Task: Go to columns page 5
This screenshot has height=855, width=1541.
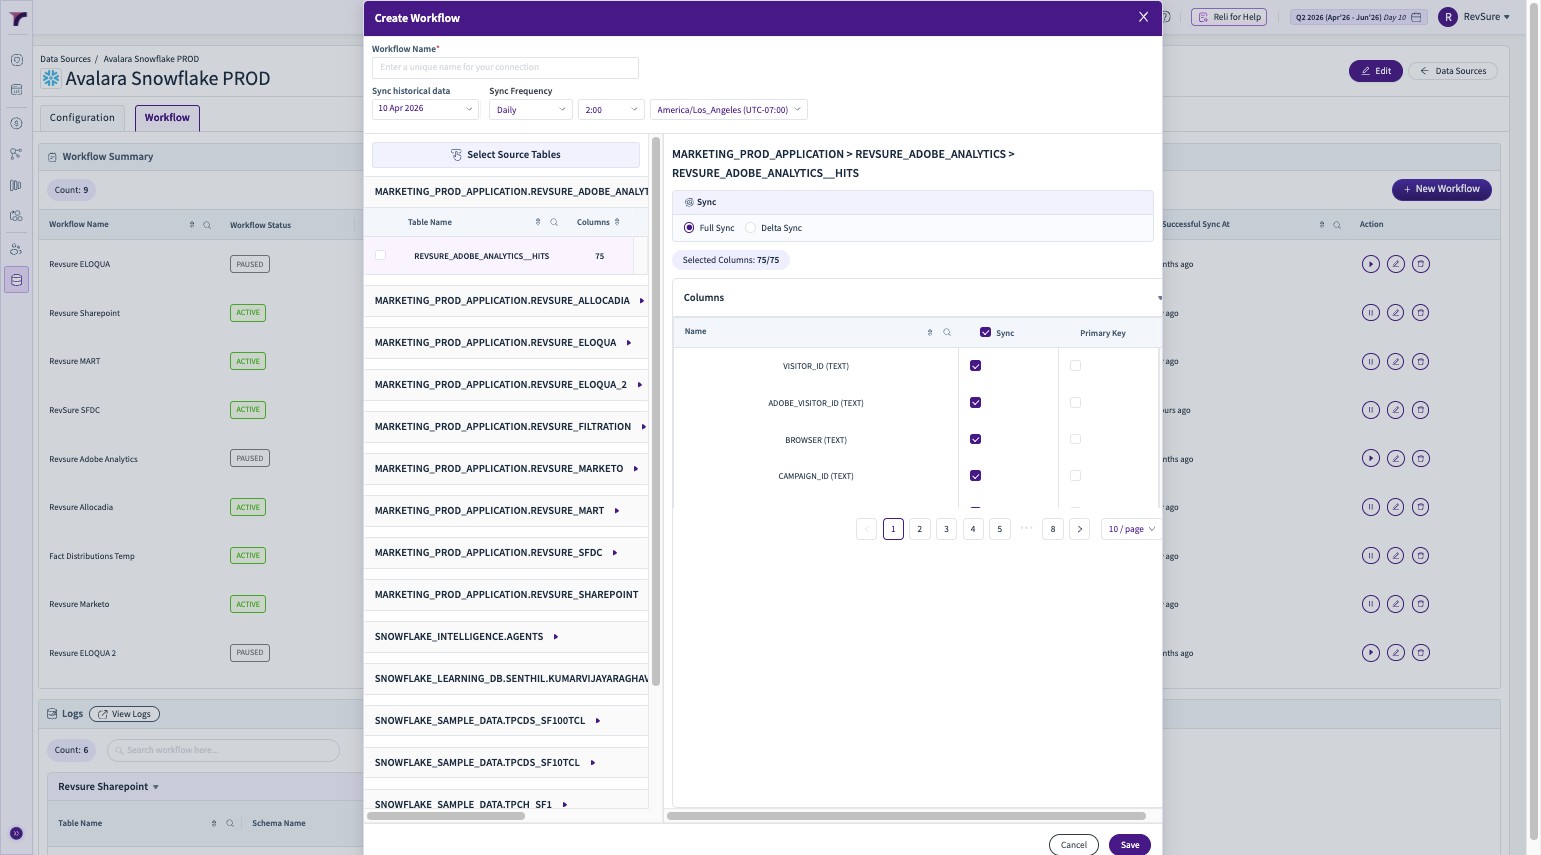Action: click(1000, 529)
